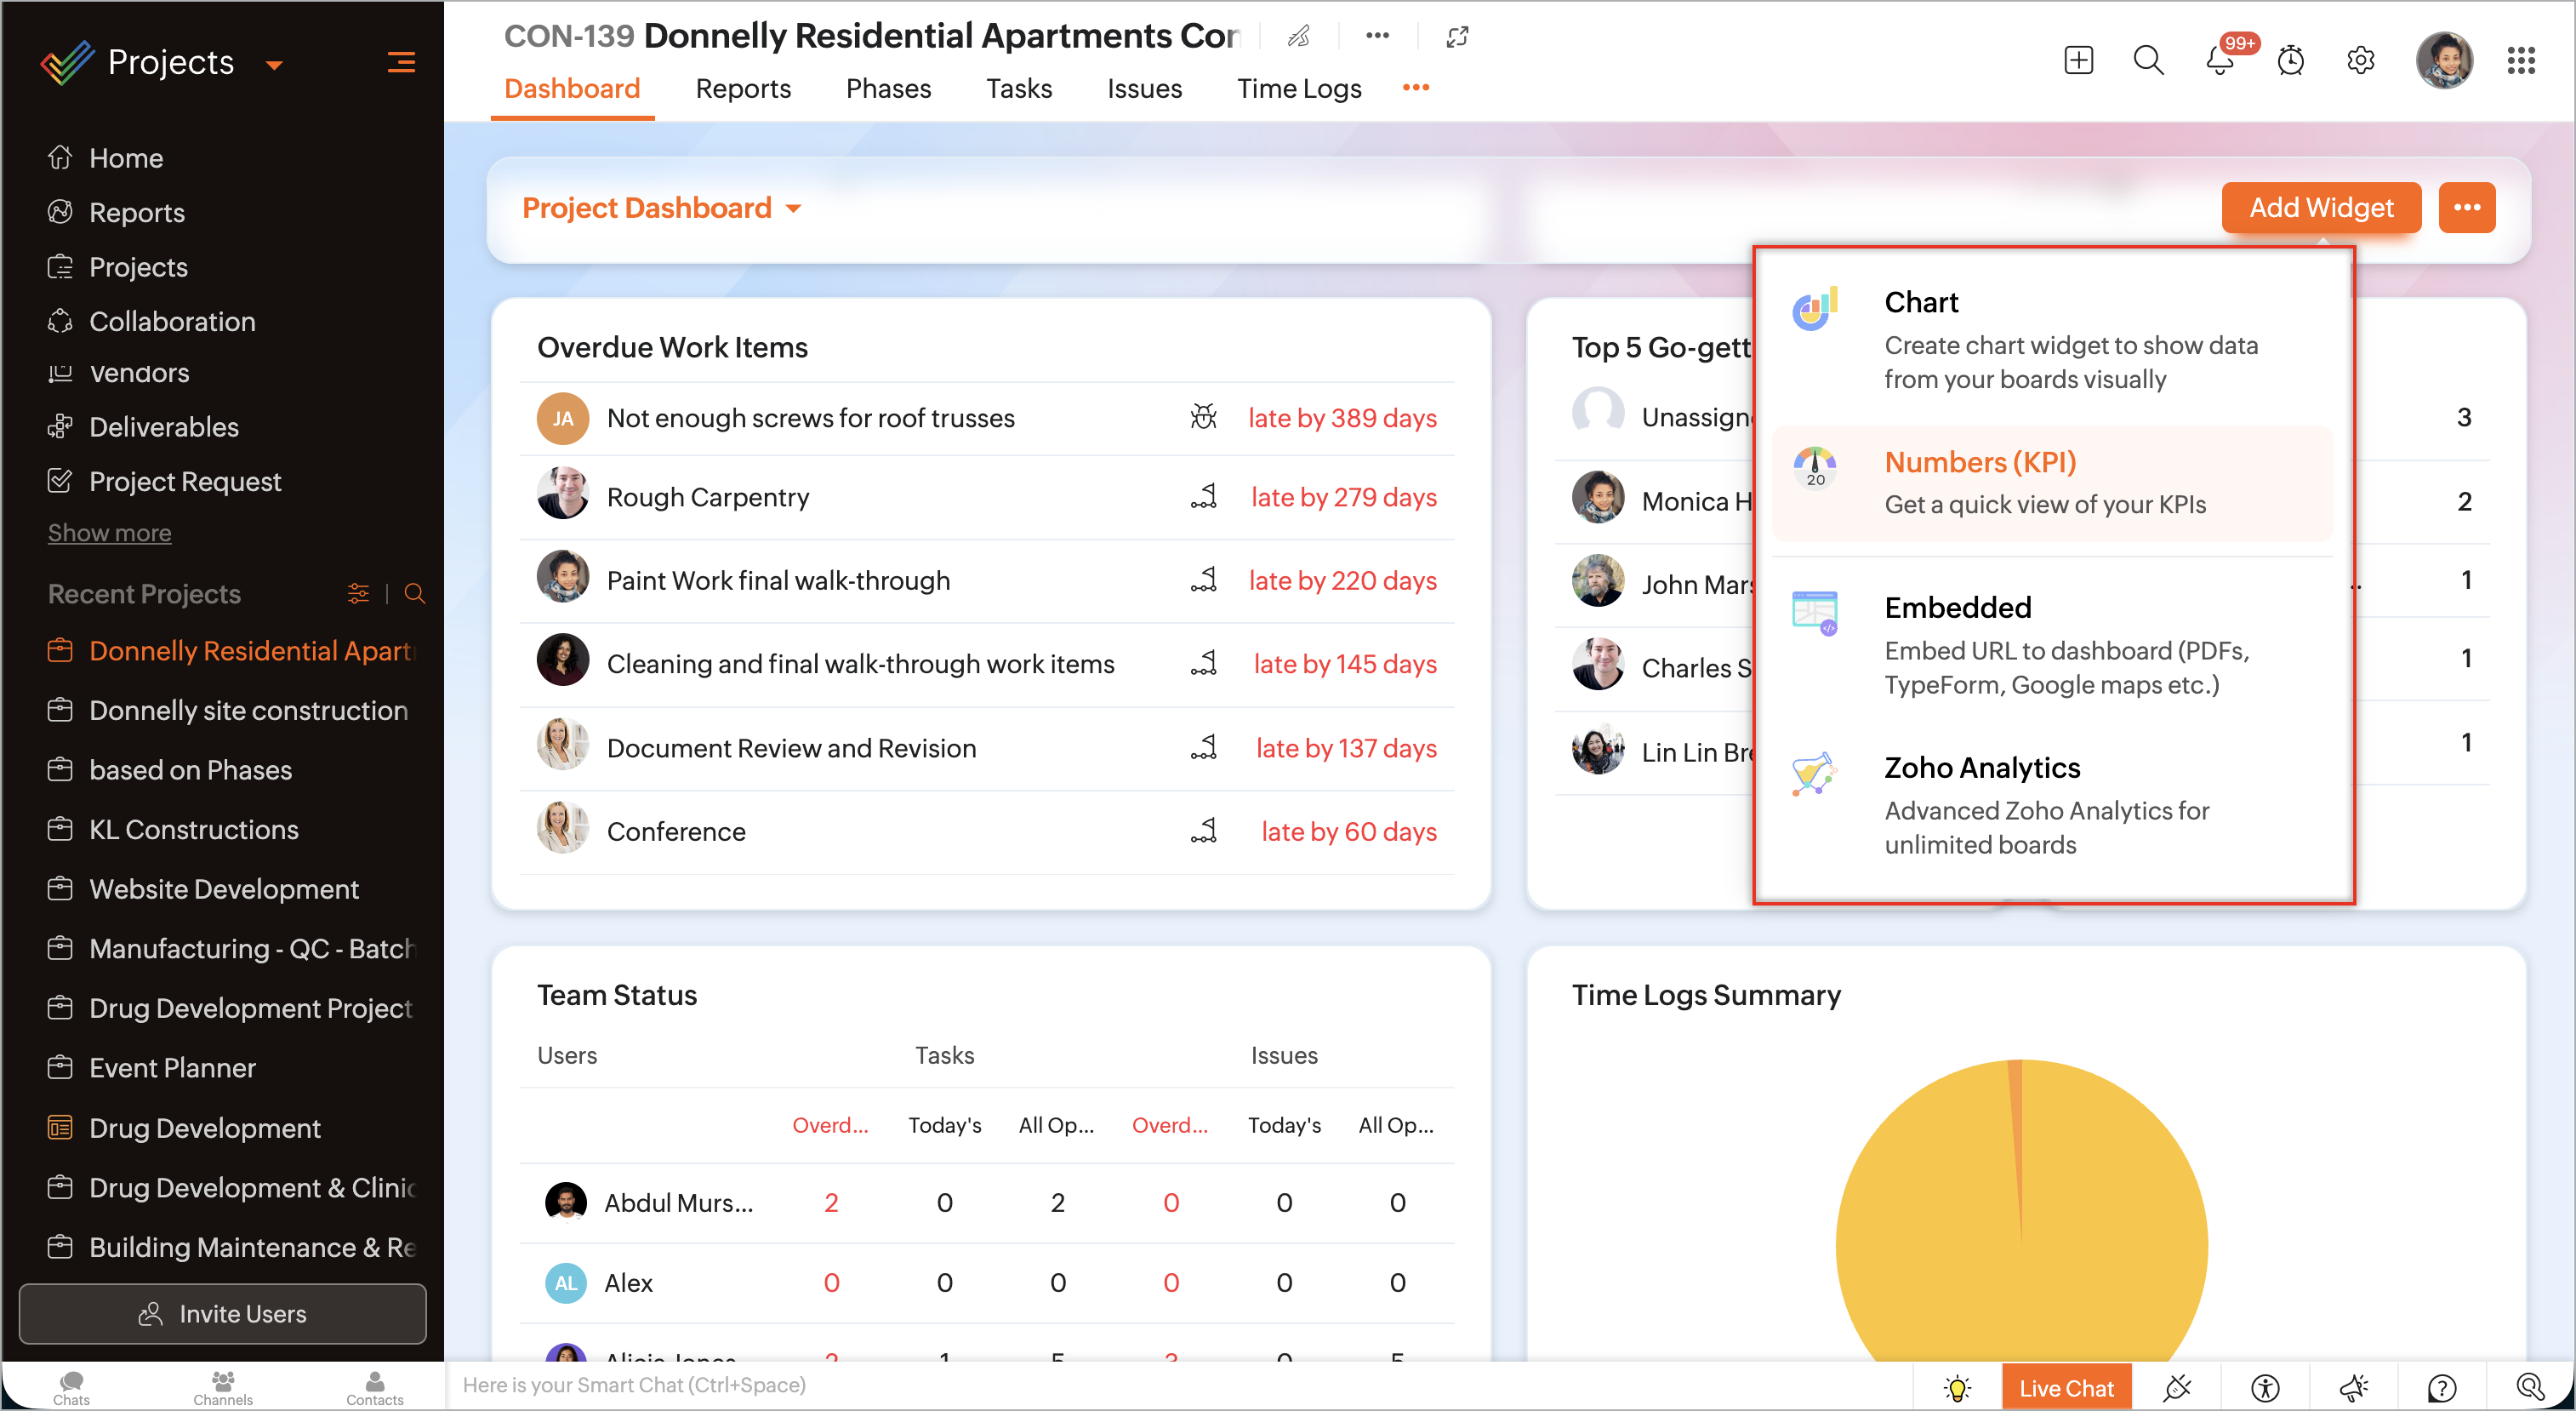
Task: Open the Projects module dropdown arrow
Action: point(274,65)
